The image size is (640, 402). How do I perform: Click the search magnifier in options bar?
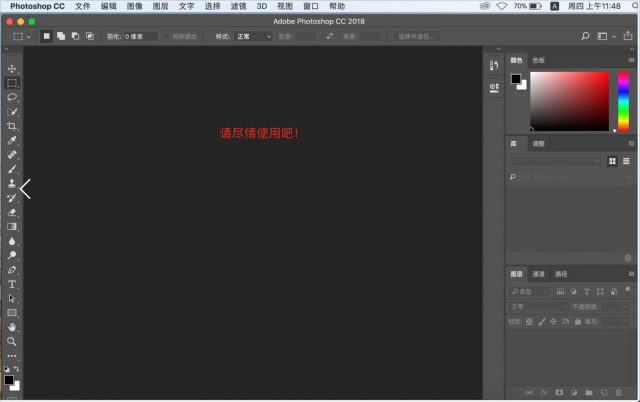585,36
